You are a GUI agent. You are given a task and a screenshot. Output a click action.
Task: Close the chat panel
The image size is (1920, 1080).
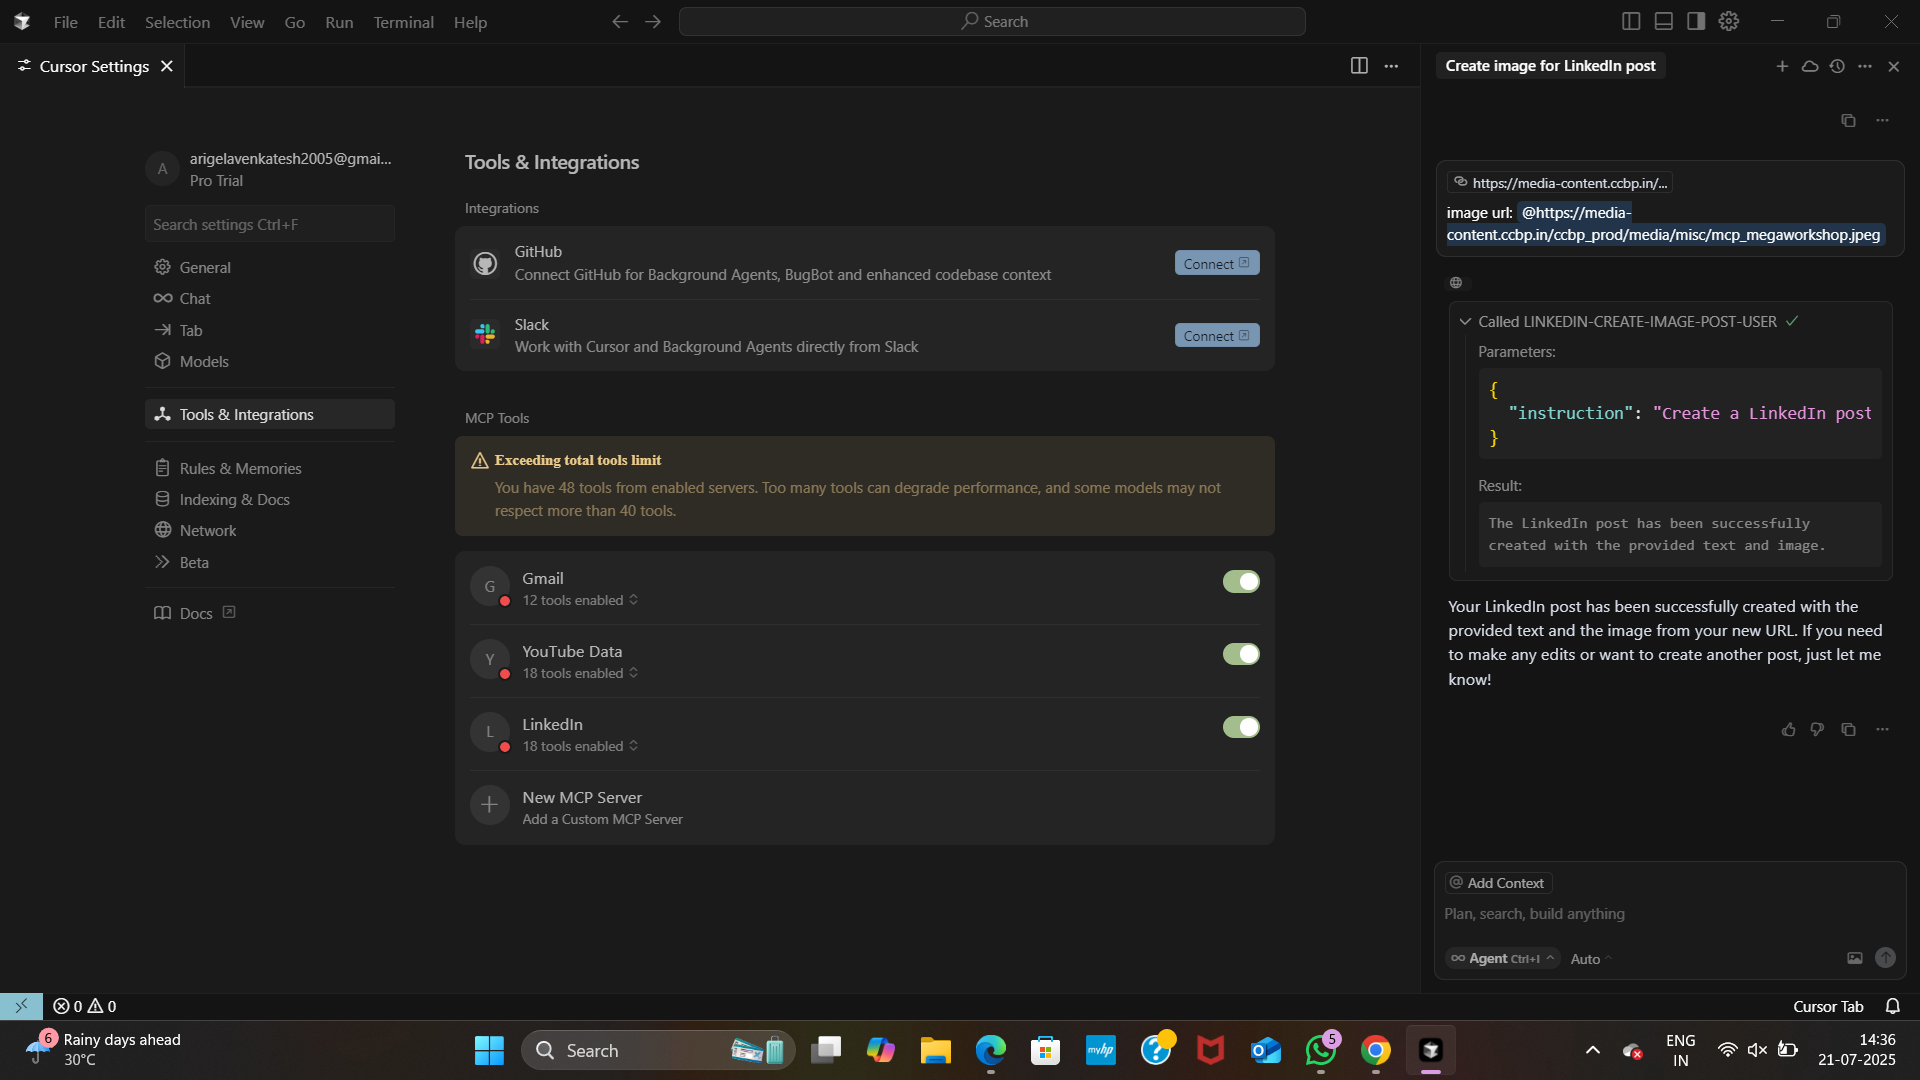[x=1893, y=66]
